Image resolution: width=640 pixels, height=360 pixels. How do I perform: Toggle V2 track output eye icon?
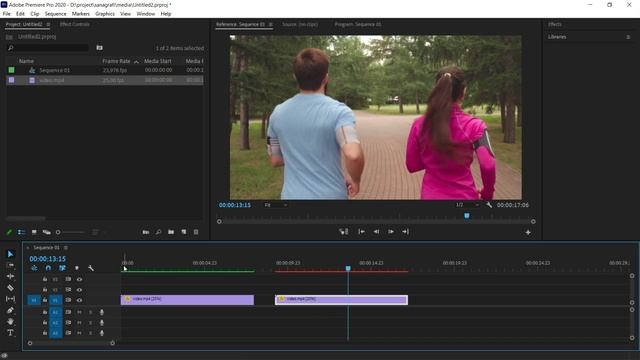[79, 290]
